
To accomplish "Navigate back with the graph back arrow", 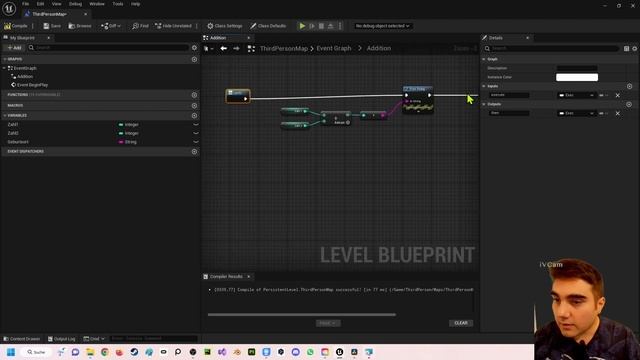I will pos(224,49).
